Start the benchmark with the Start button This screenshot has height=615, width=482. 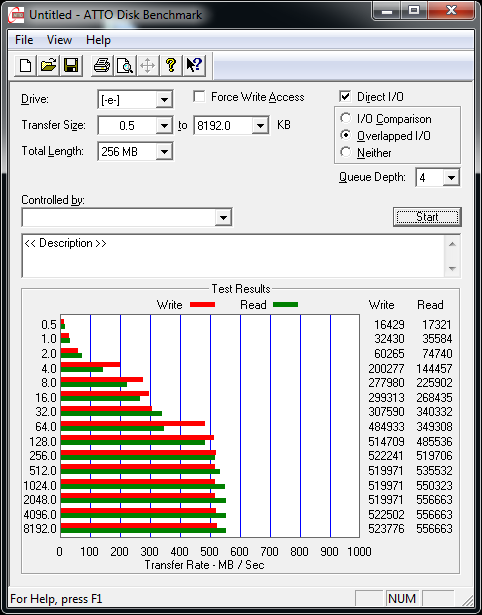427,217
